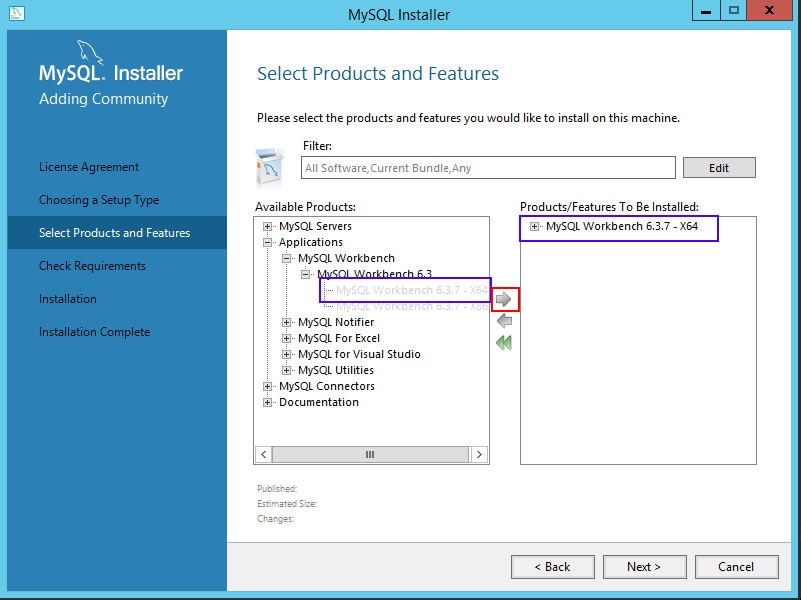
Task: Click the green double-arrow remove all icon
Action: click(504, 343)
